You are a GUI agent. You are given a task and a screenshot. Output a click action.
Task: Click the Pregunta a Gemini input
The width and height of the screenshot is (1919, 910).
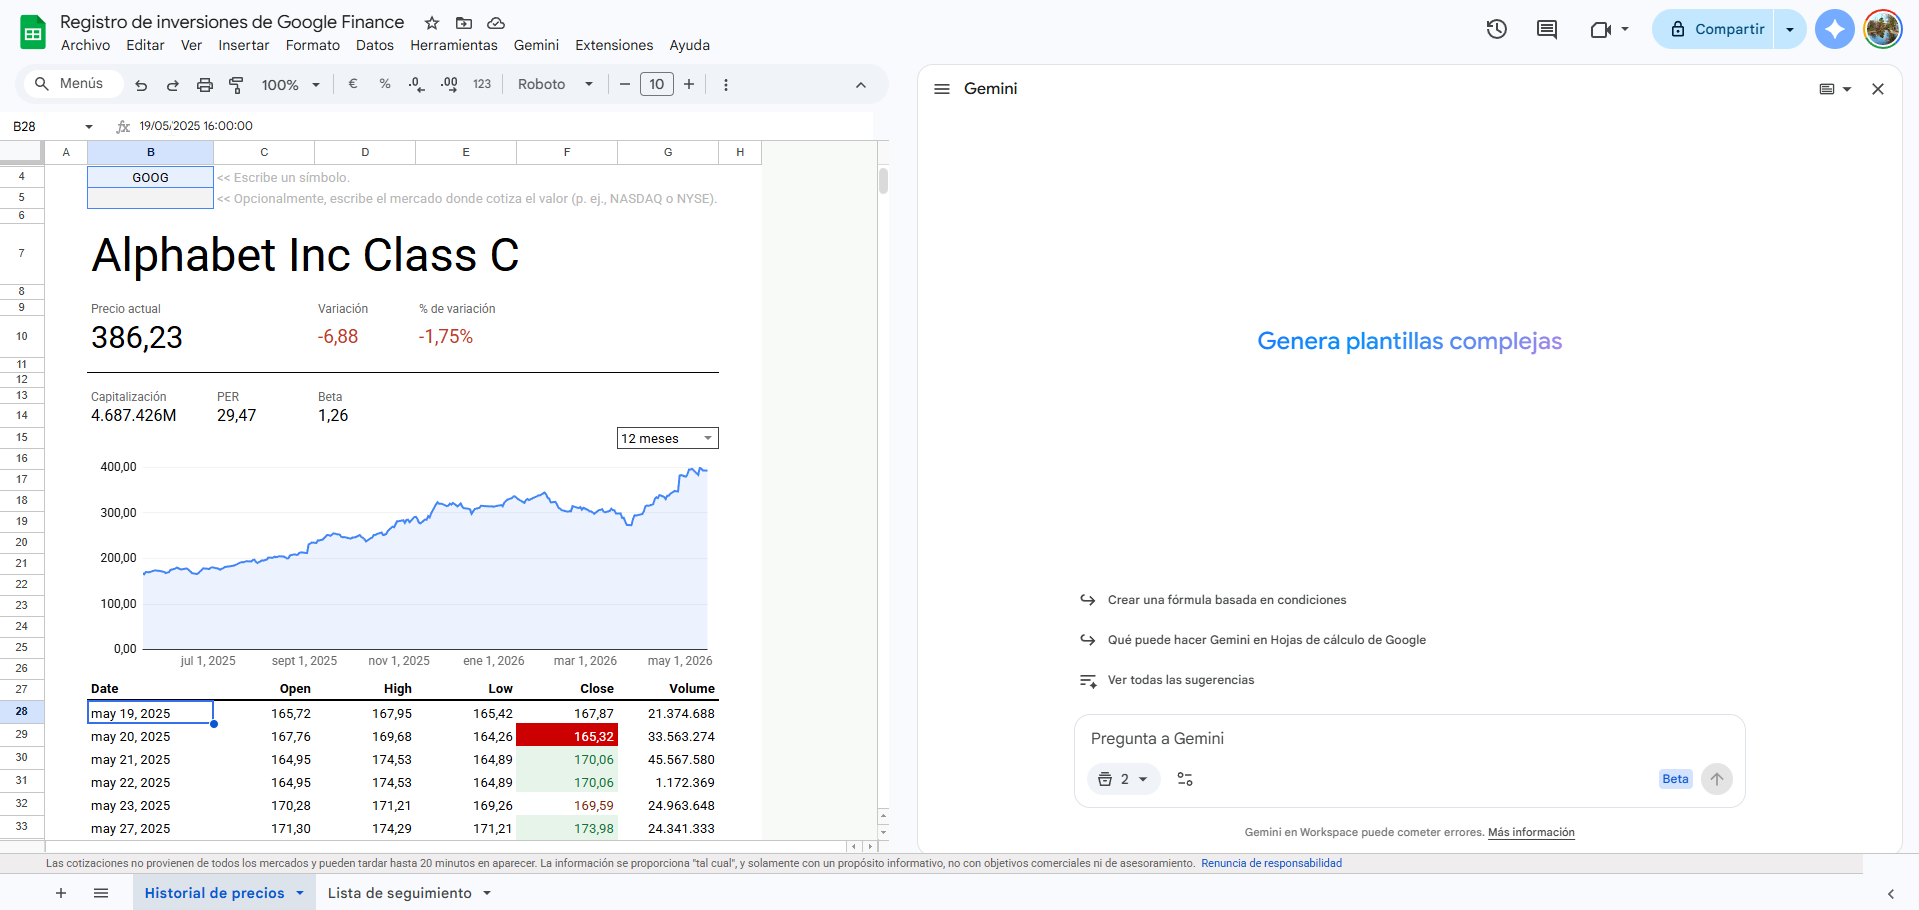(1409, 739)
